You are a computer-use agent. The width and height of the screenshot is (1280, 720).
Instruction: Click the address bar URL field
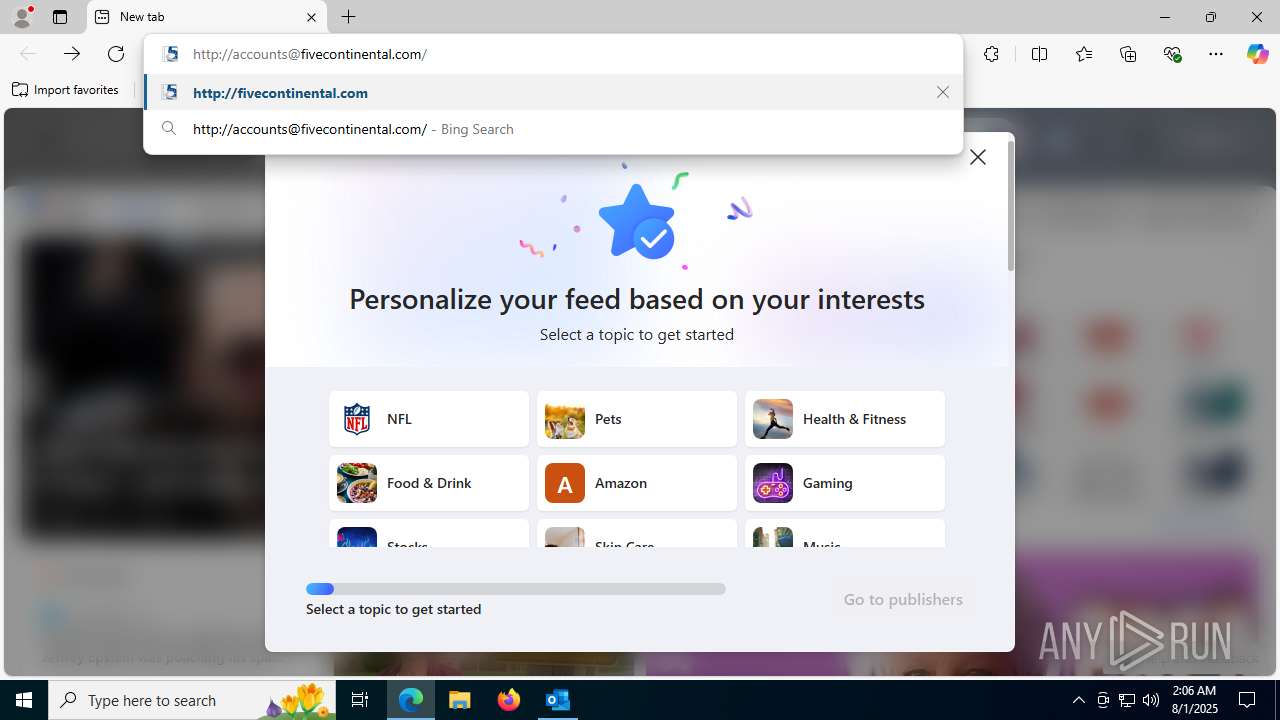click(553, 54)
